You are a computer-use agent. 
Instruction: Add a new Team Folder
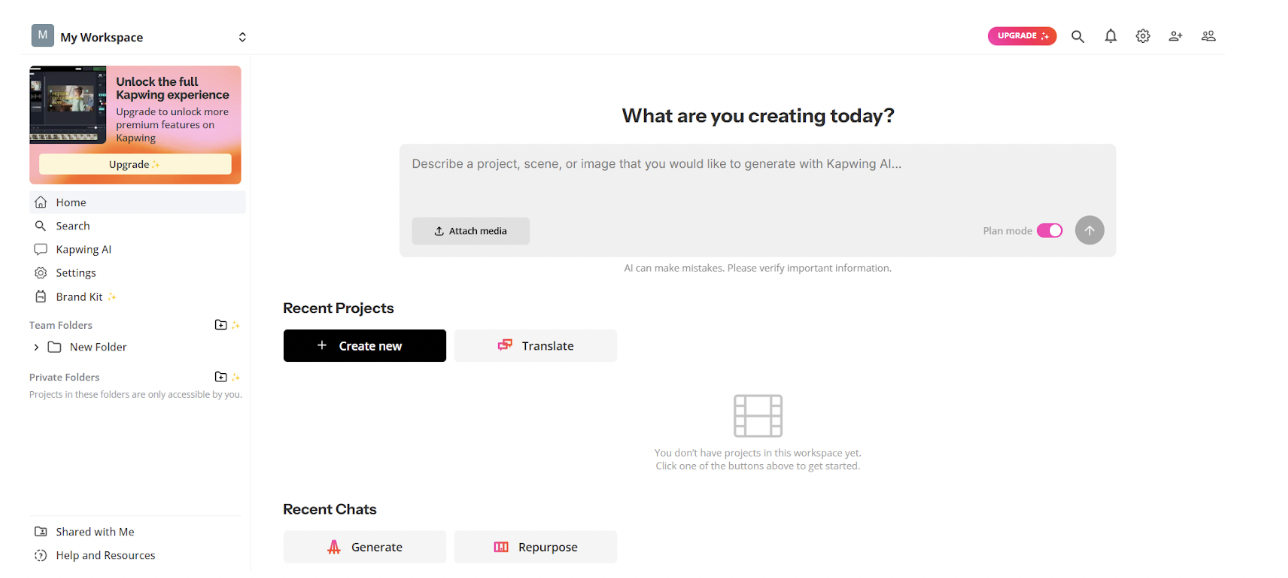[x=221, y=325]
